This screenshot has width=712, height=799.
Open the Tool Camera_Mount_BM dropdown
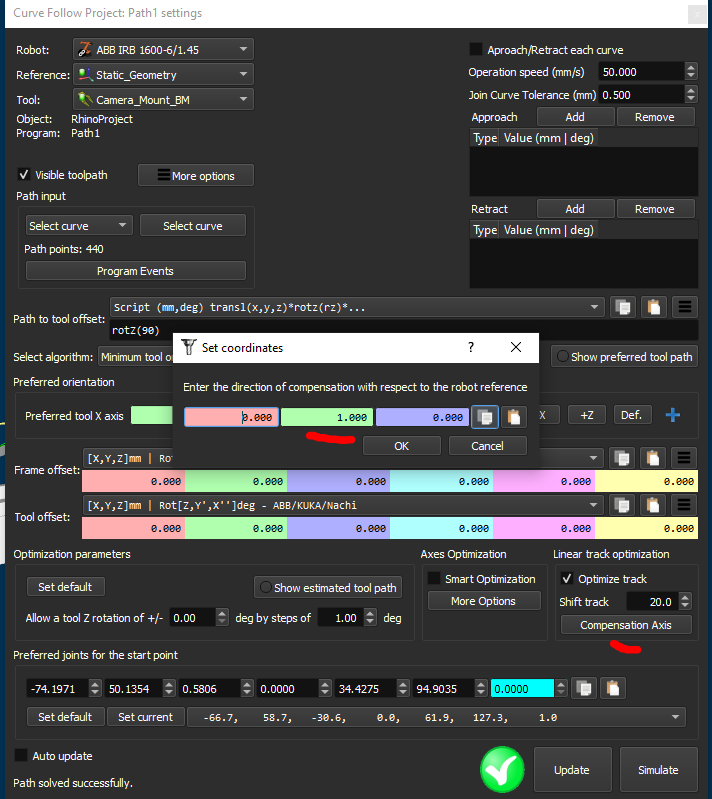[x=163, y=100]
